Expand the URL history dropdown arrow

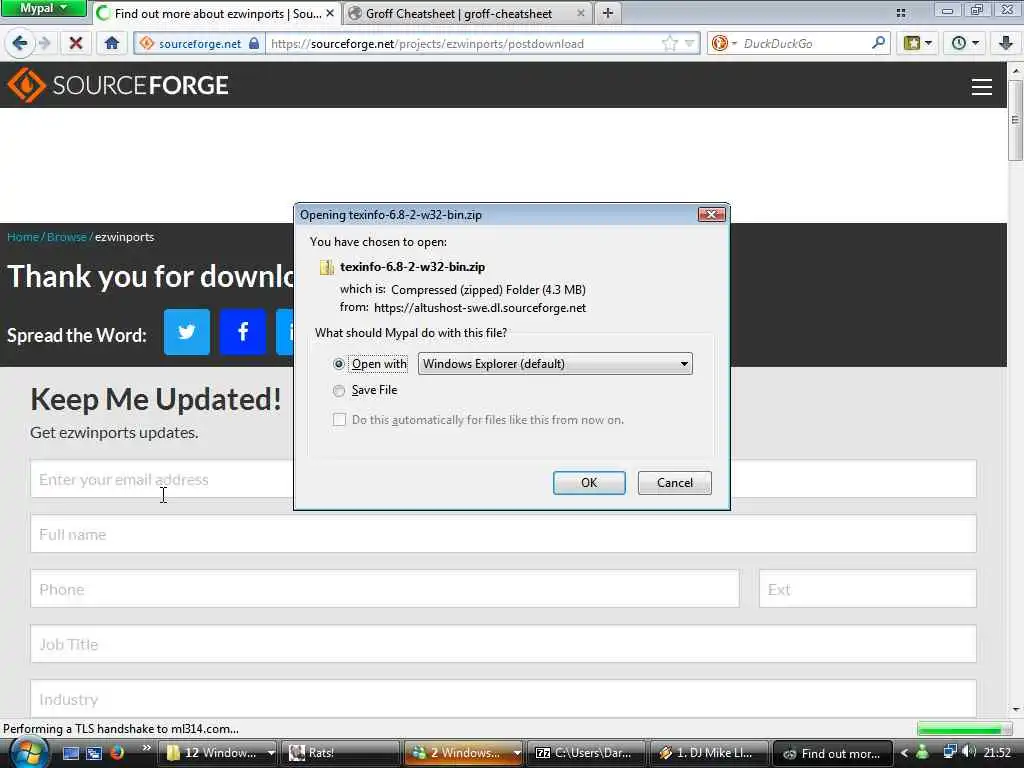pyautogui.click(x=690, y=44)
